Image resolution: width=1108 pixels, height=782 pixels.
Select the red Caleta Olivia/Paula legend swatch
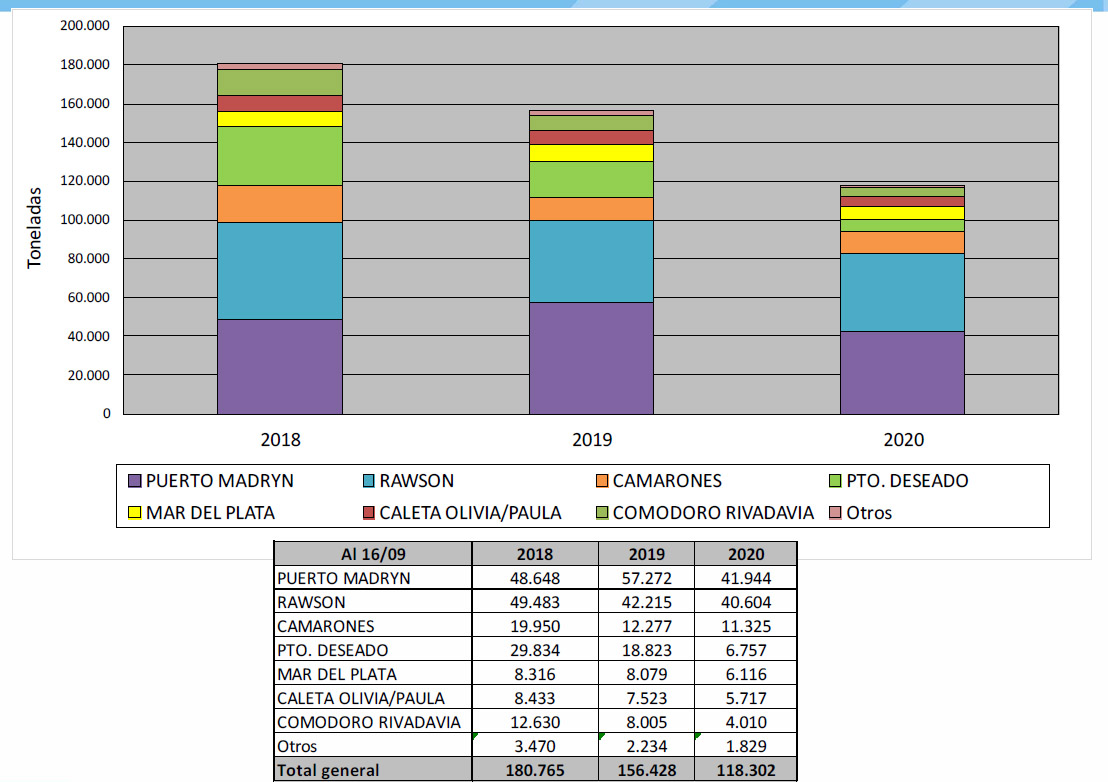coord(369,513)
